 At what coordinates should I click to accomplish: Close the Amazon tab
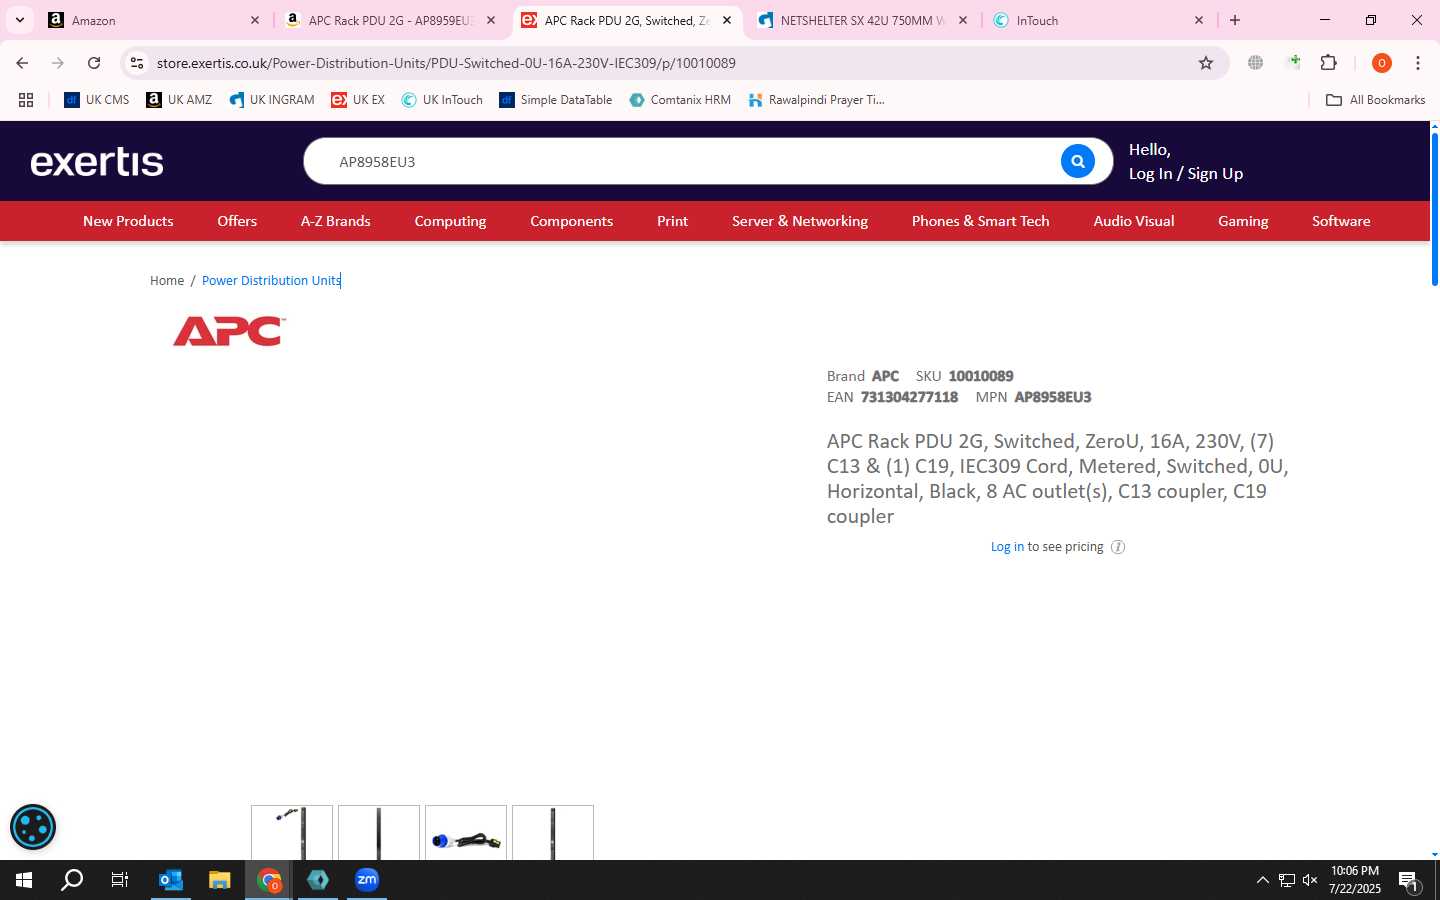coord(255,20)
